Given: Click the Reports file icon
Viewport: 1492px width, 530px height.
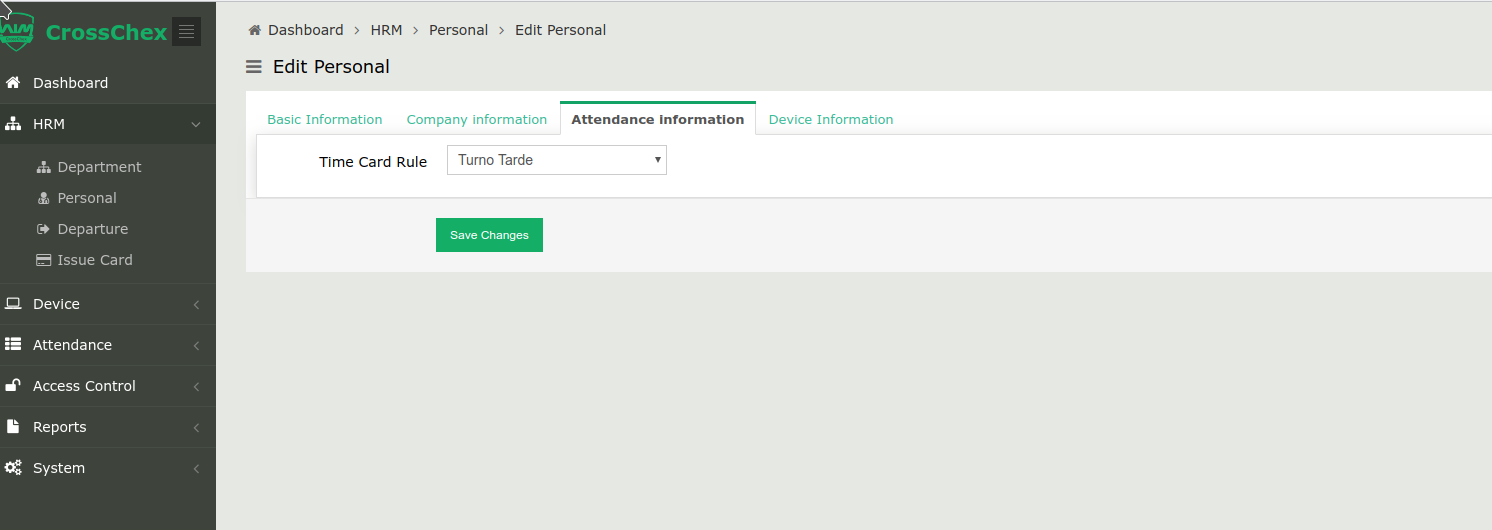Looking at the screenshot, I should point(13,427).
